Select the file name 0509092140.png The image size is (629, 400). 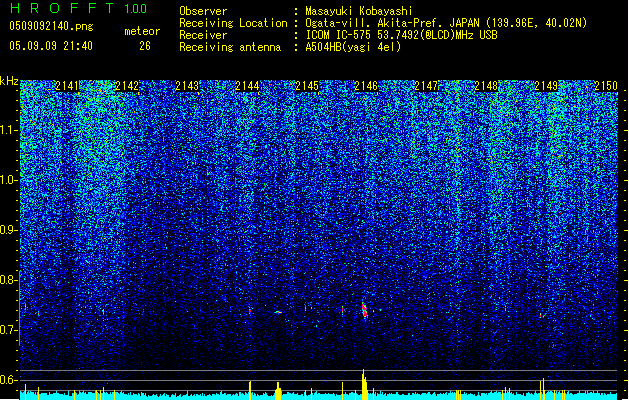point(51,26)
